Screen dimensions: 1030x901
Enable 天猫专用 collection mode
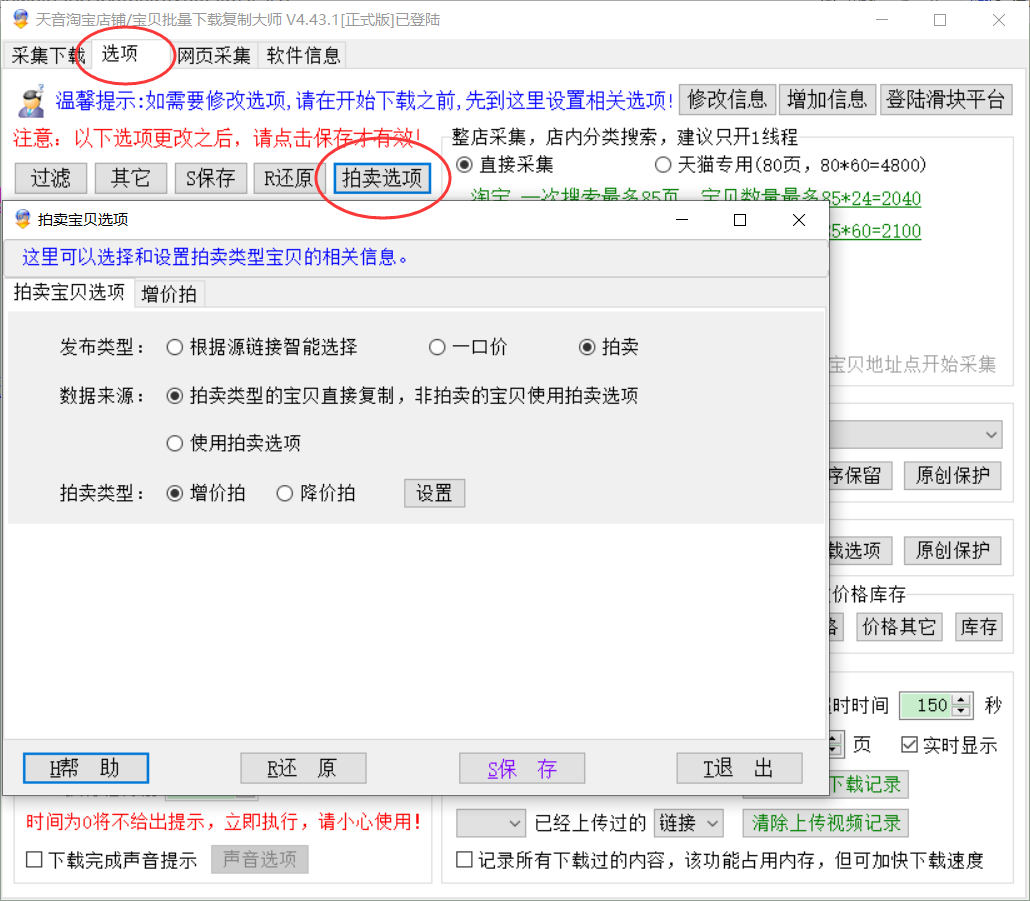tap(663, 165)
